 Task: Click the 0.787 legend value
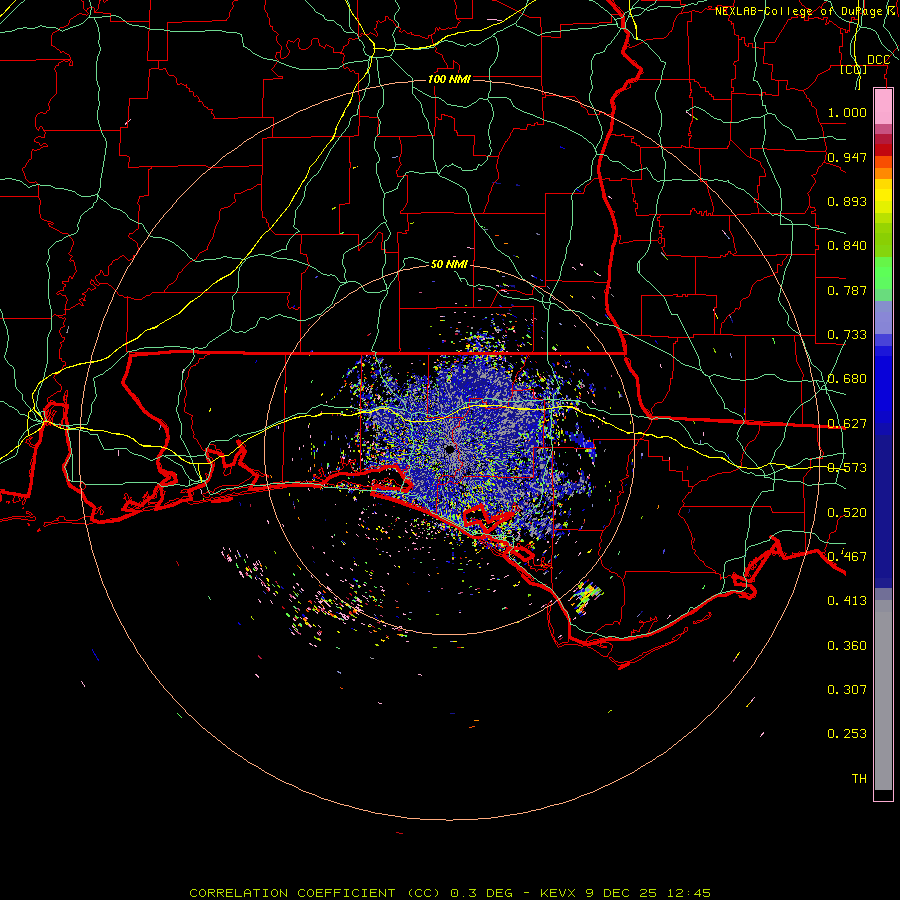pyautogui.click(x=847, y=290)
